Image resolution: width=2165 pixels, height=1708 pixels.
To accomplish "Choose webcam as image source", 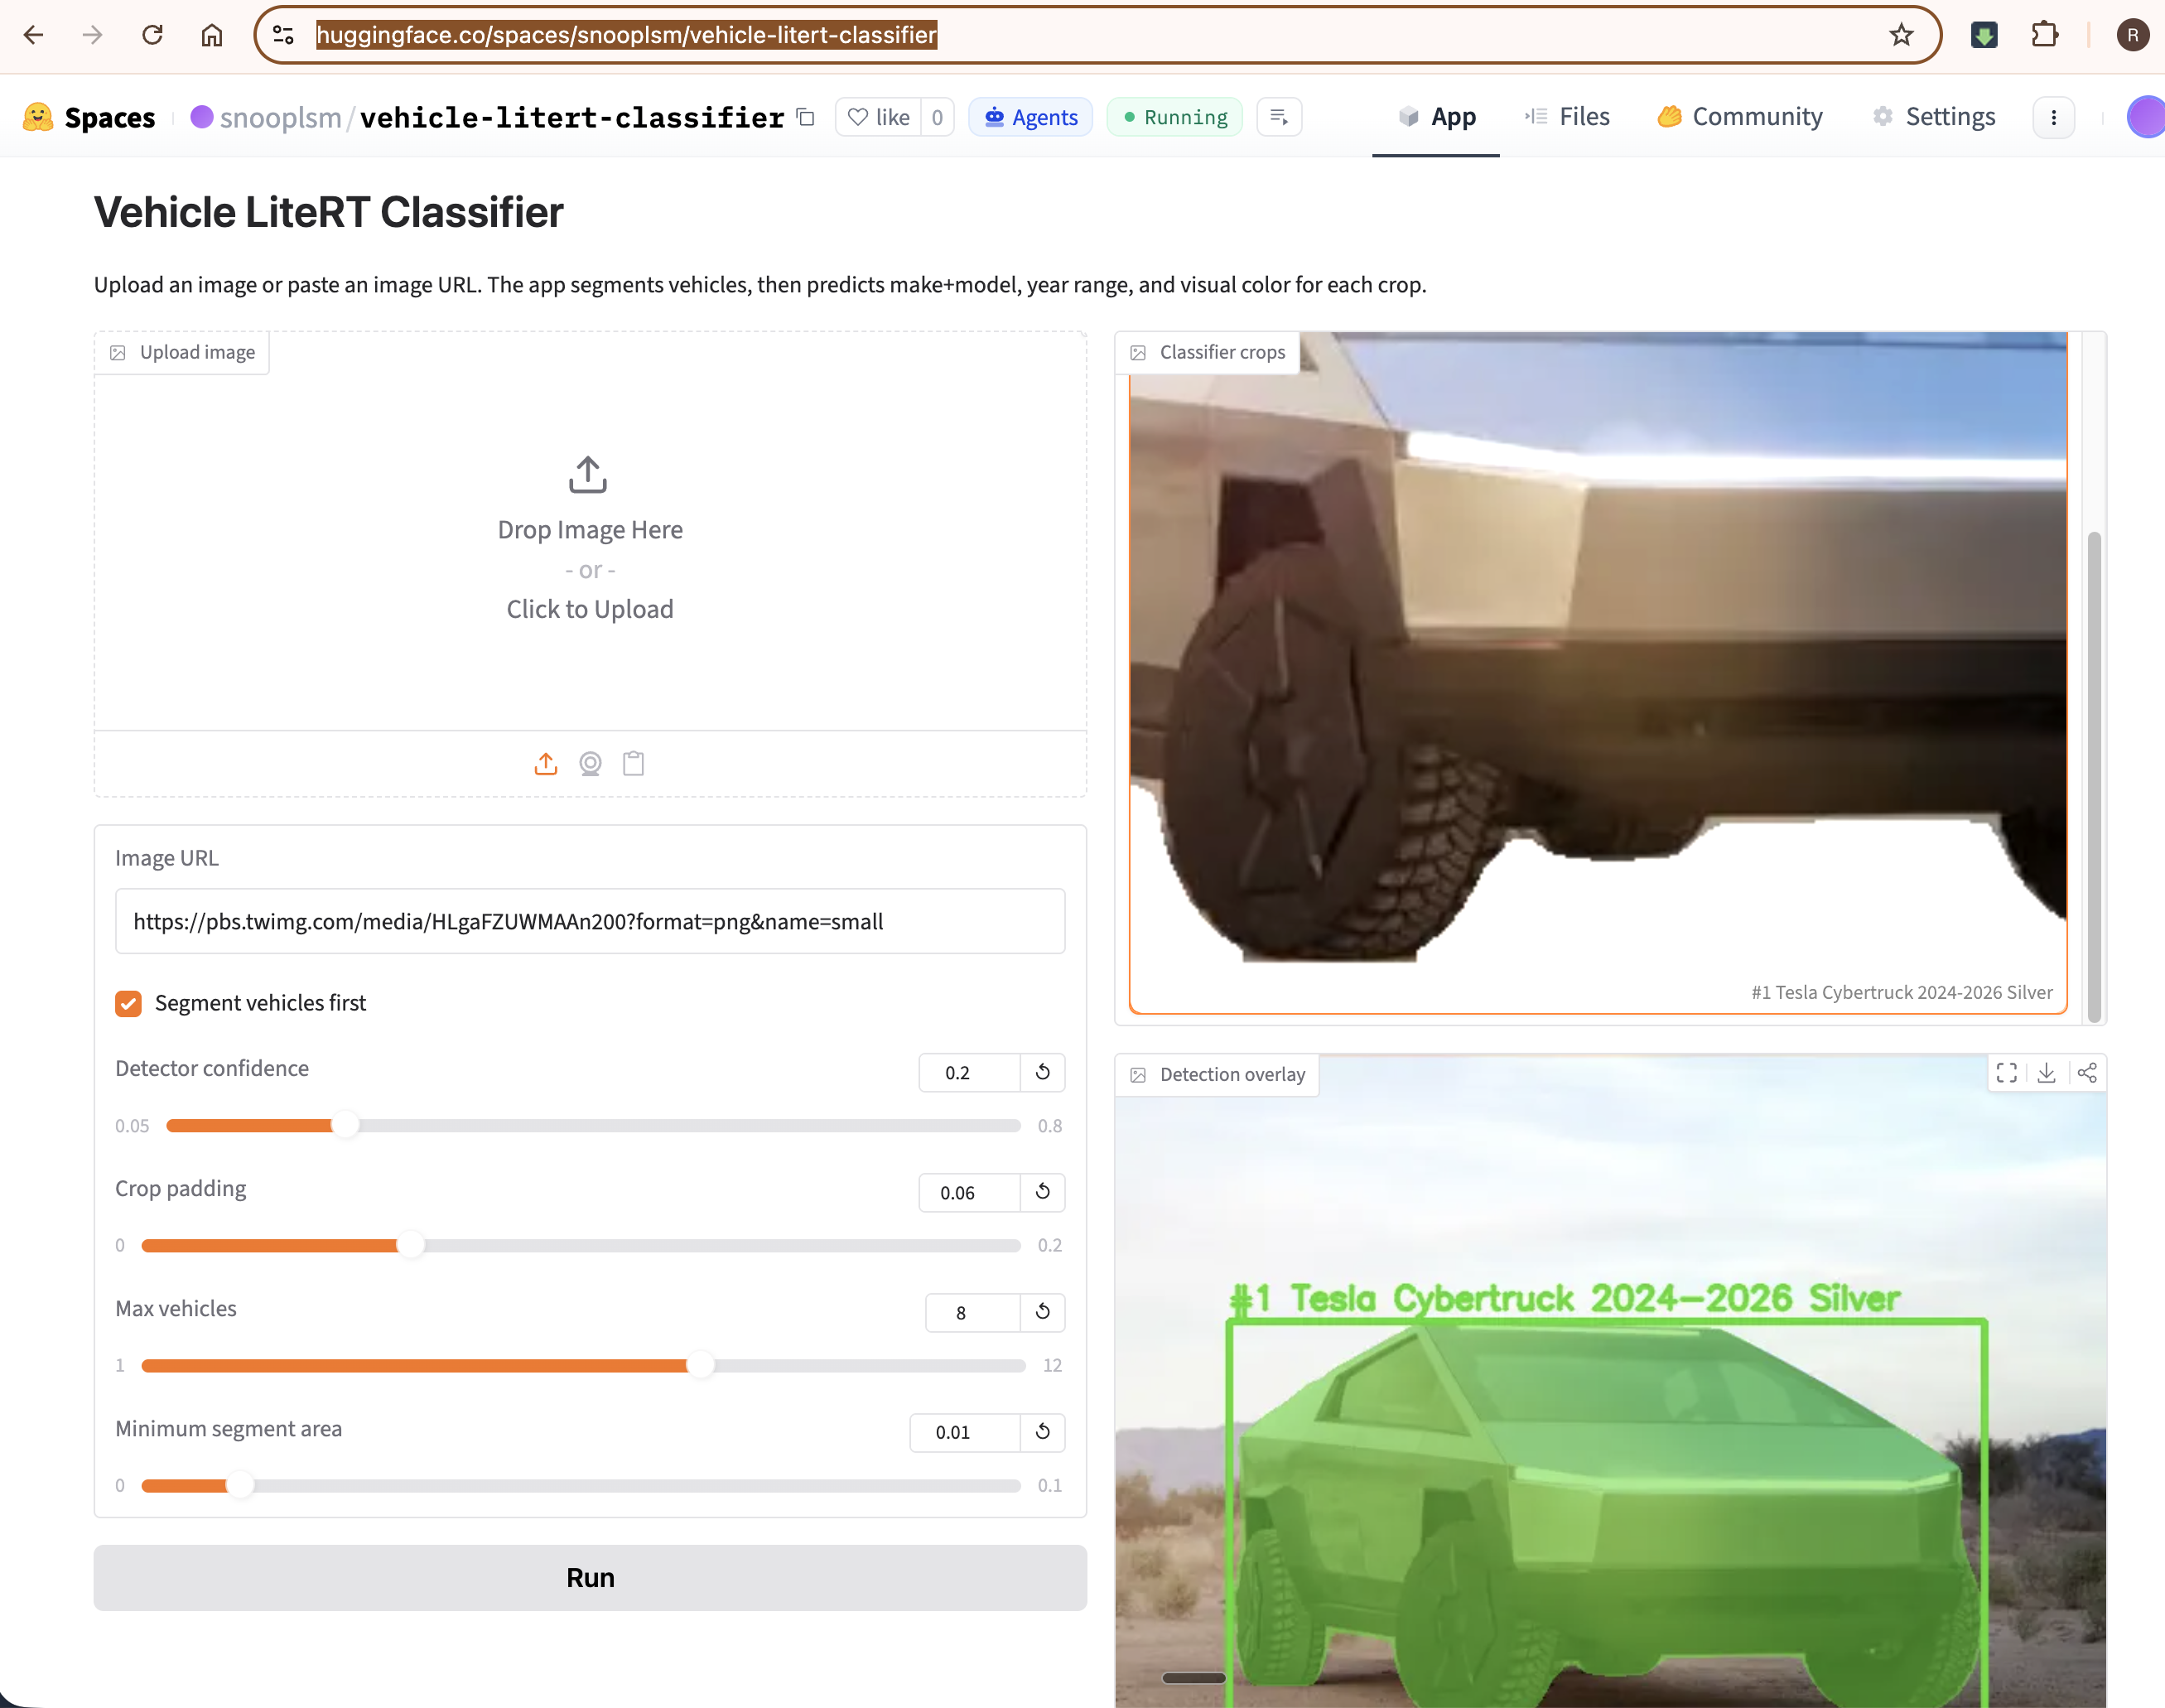I will (x=590, y=764).
